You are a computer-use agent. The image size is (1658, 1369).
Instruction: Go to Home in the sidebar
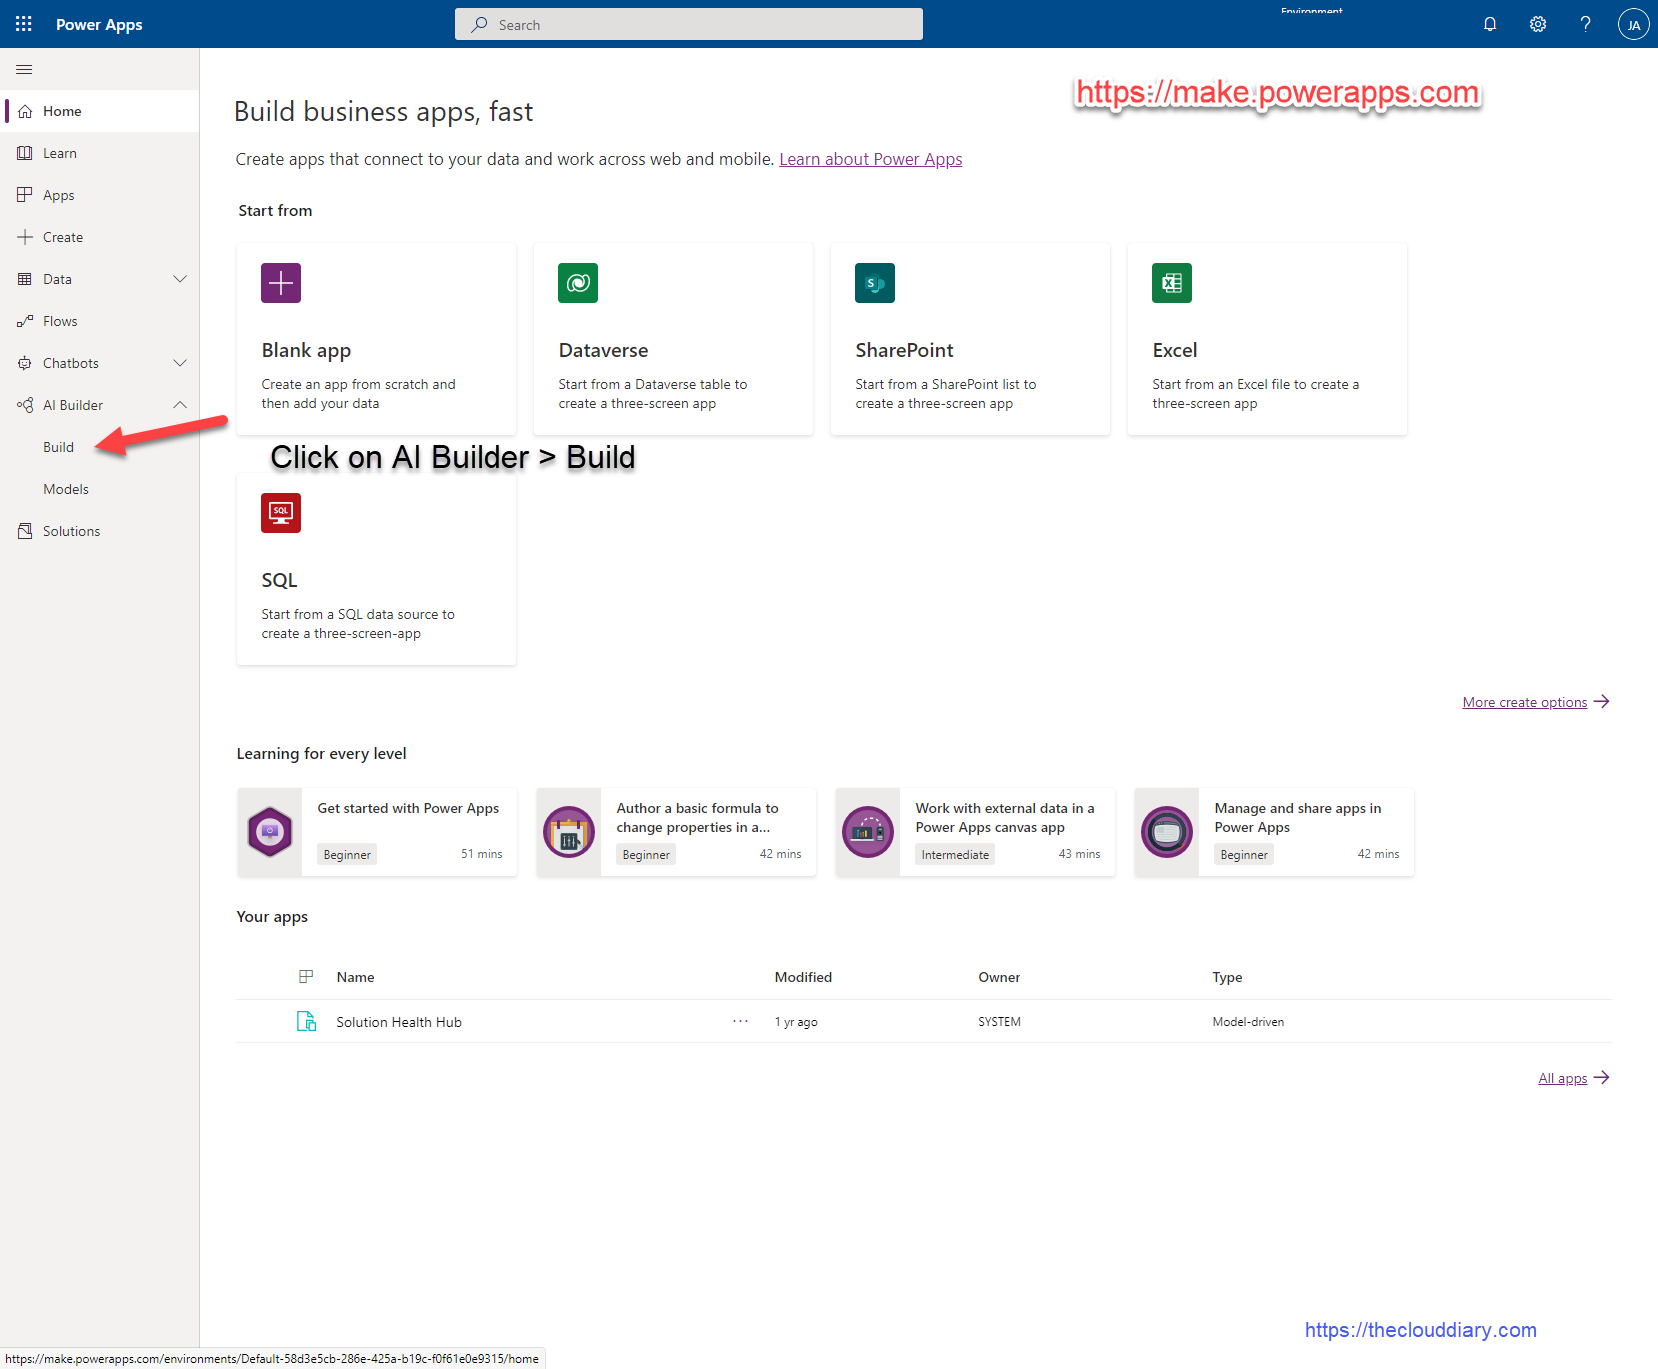100,111
